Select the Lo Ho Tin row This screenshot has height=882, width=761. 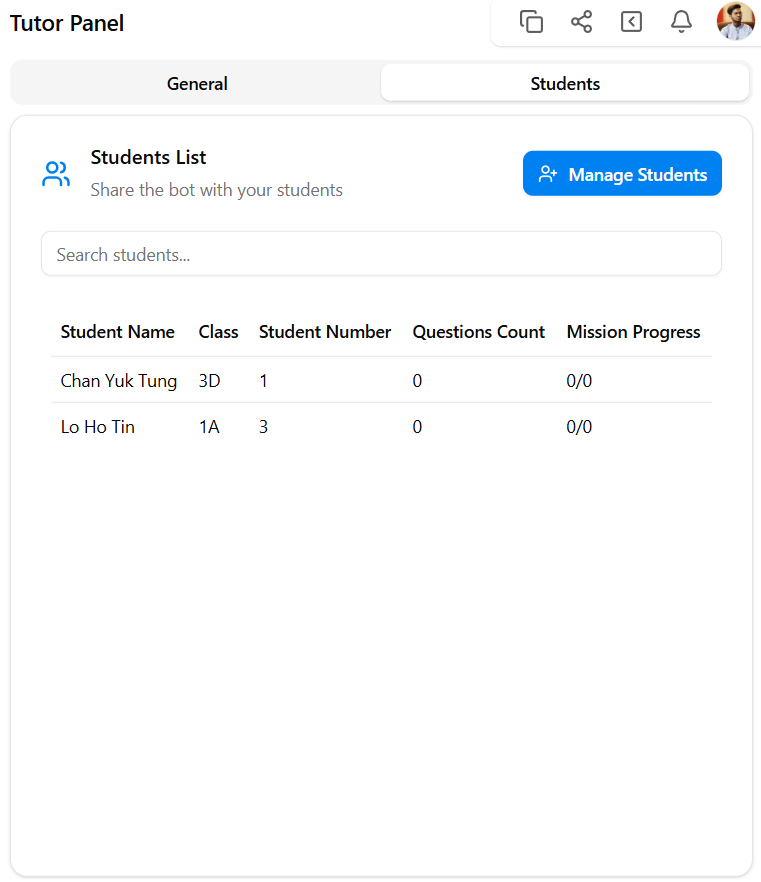97,427
